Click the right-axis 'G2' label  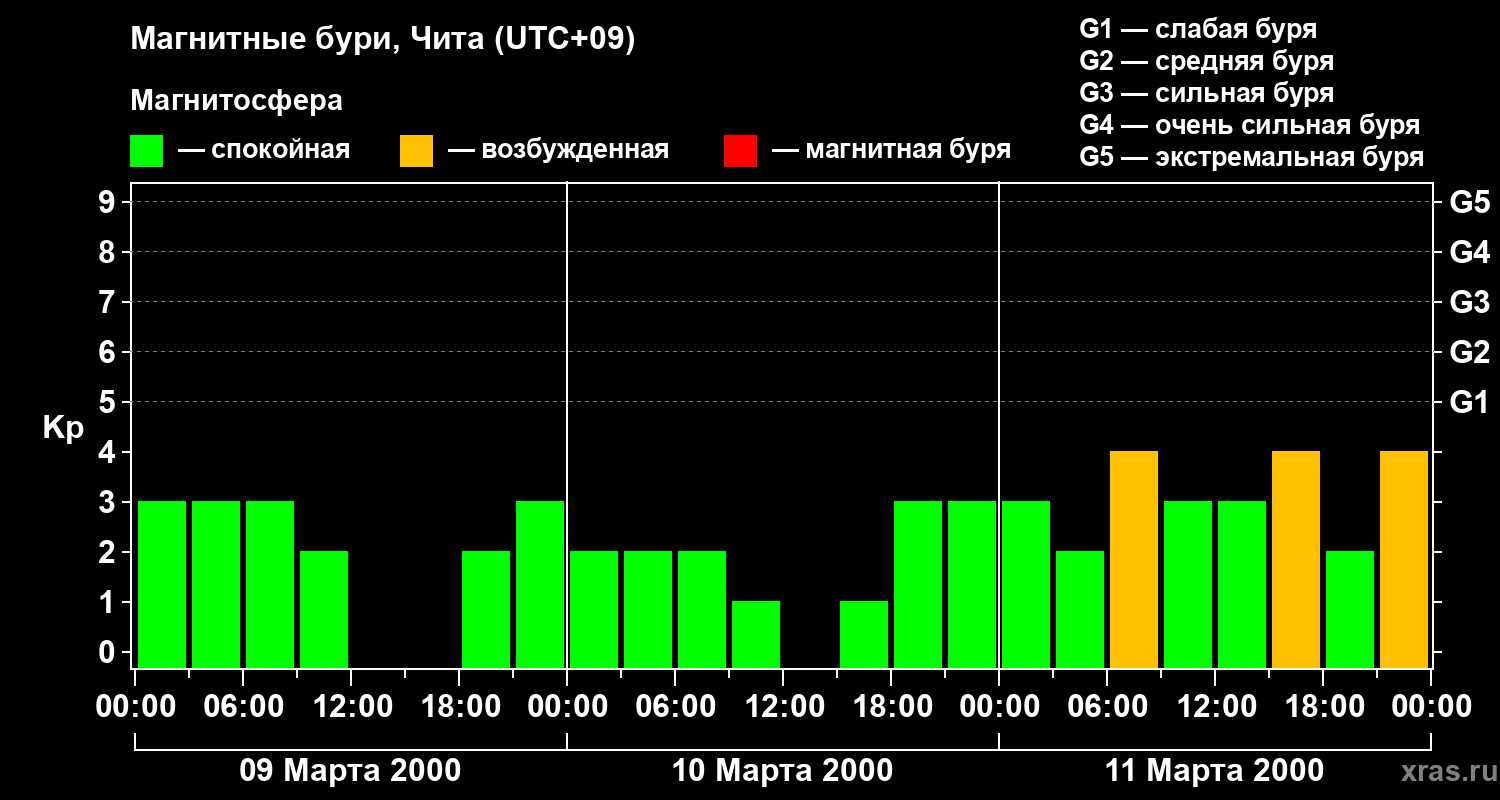[x=1469, y=352]
